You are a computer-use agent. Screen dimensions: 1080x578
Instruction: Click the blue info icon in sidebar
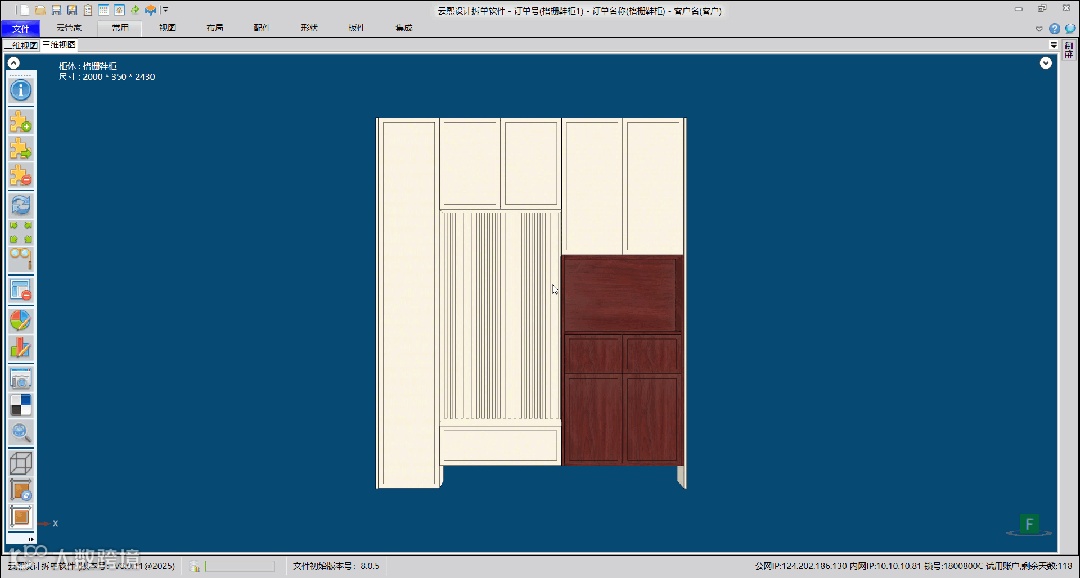click(x=21, y=90)
